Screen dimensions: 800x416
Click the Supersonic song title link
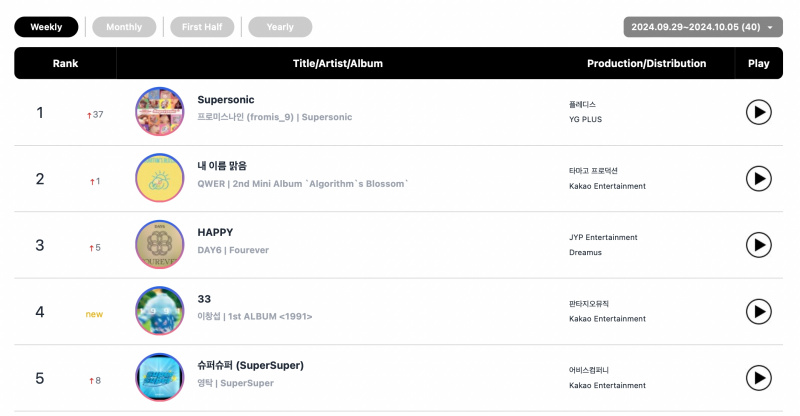pyautogui.click(x=226, y=100)
